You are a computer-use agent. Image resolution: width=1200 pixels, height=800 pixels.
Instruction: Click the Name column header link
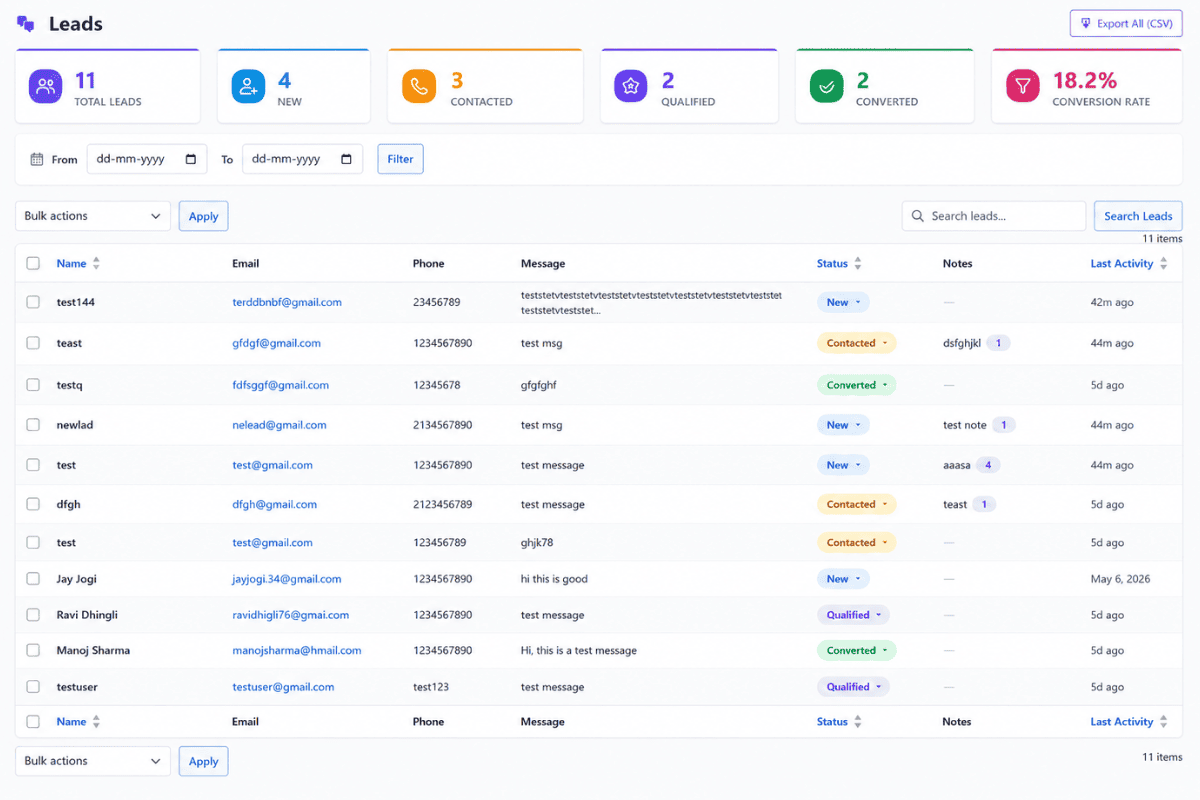[71, 264]
